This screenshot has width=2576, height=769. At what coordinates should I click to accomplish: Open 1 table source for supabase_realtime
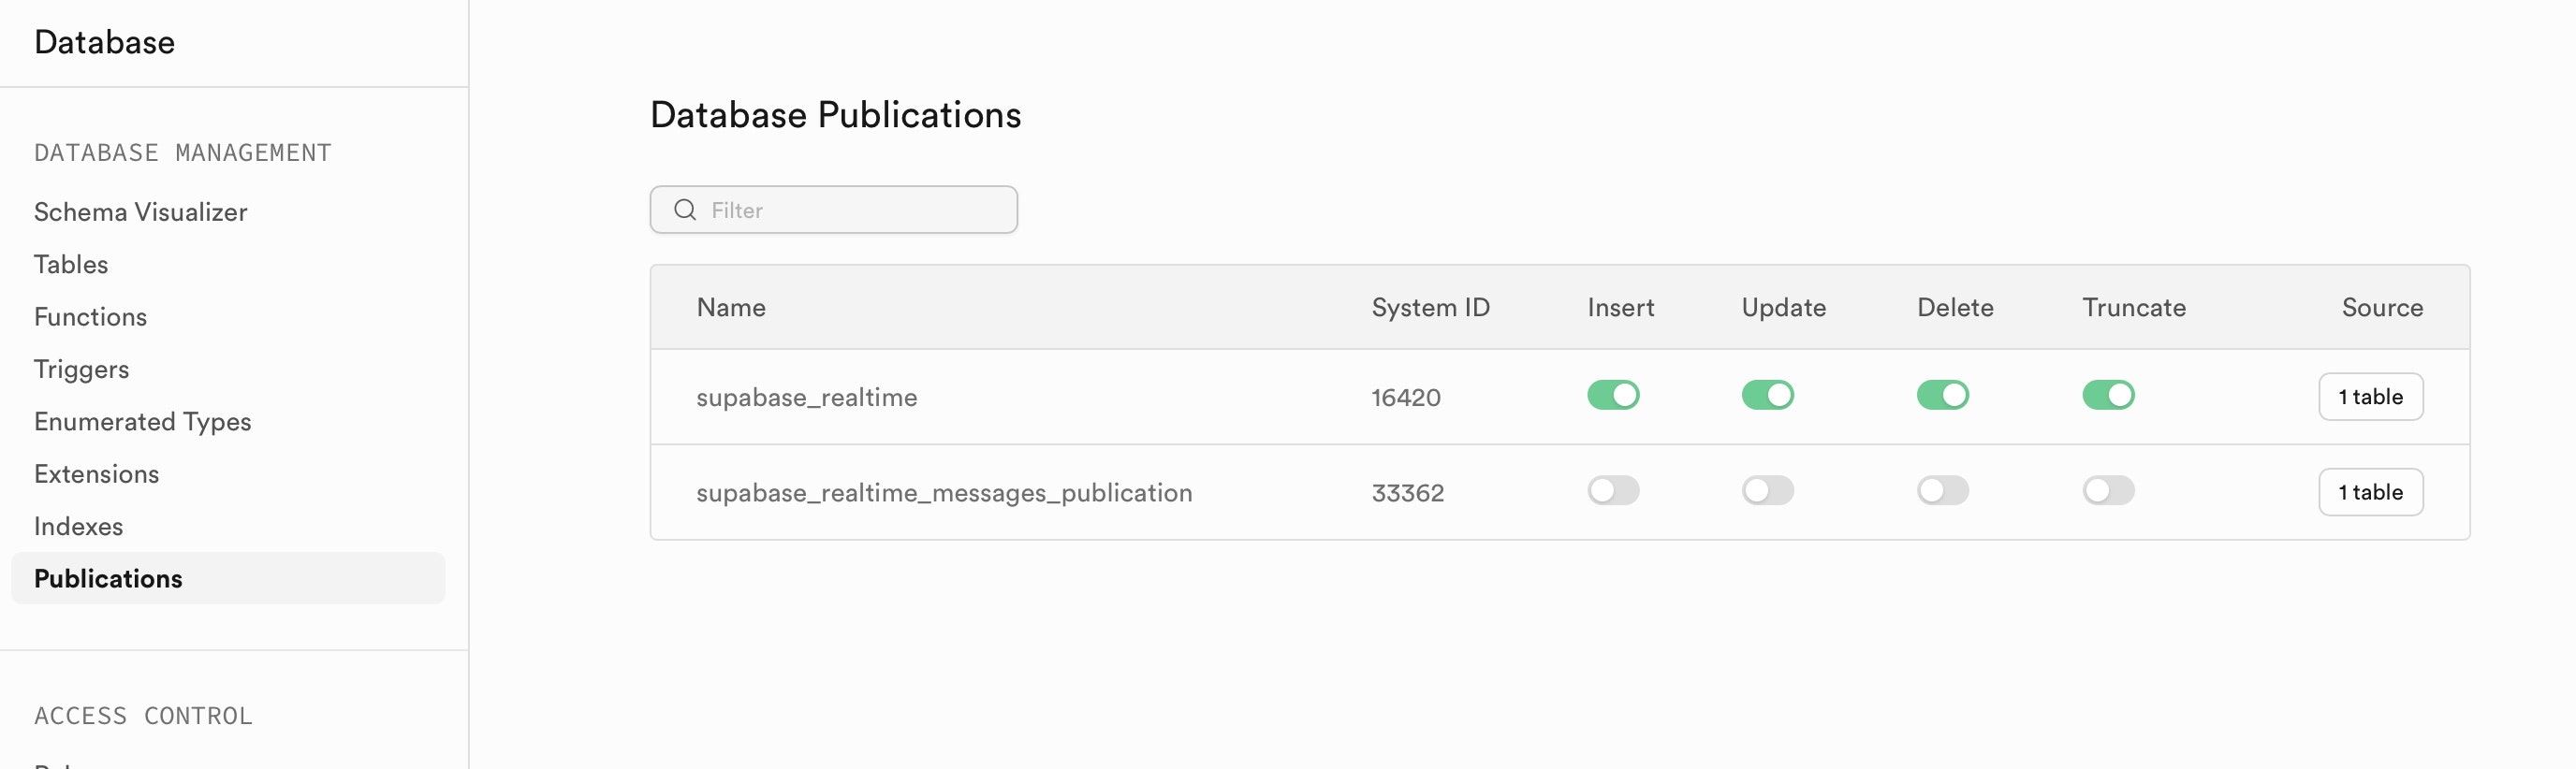pos(2370,397)
